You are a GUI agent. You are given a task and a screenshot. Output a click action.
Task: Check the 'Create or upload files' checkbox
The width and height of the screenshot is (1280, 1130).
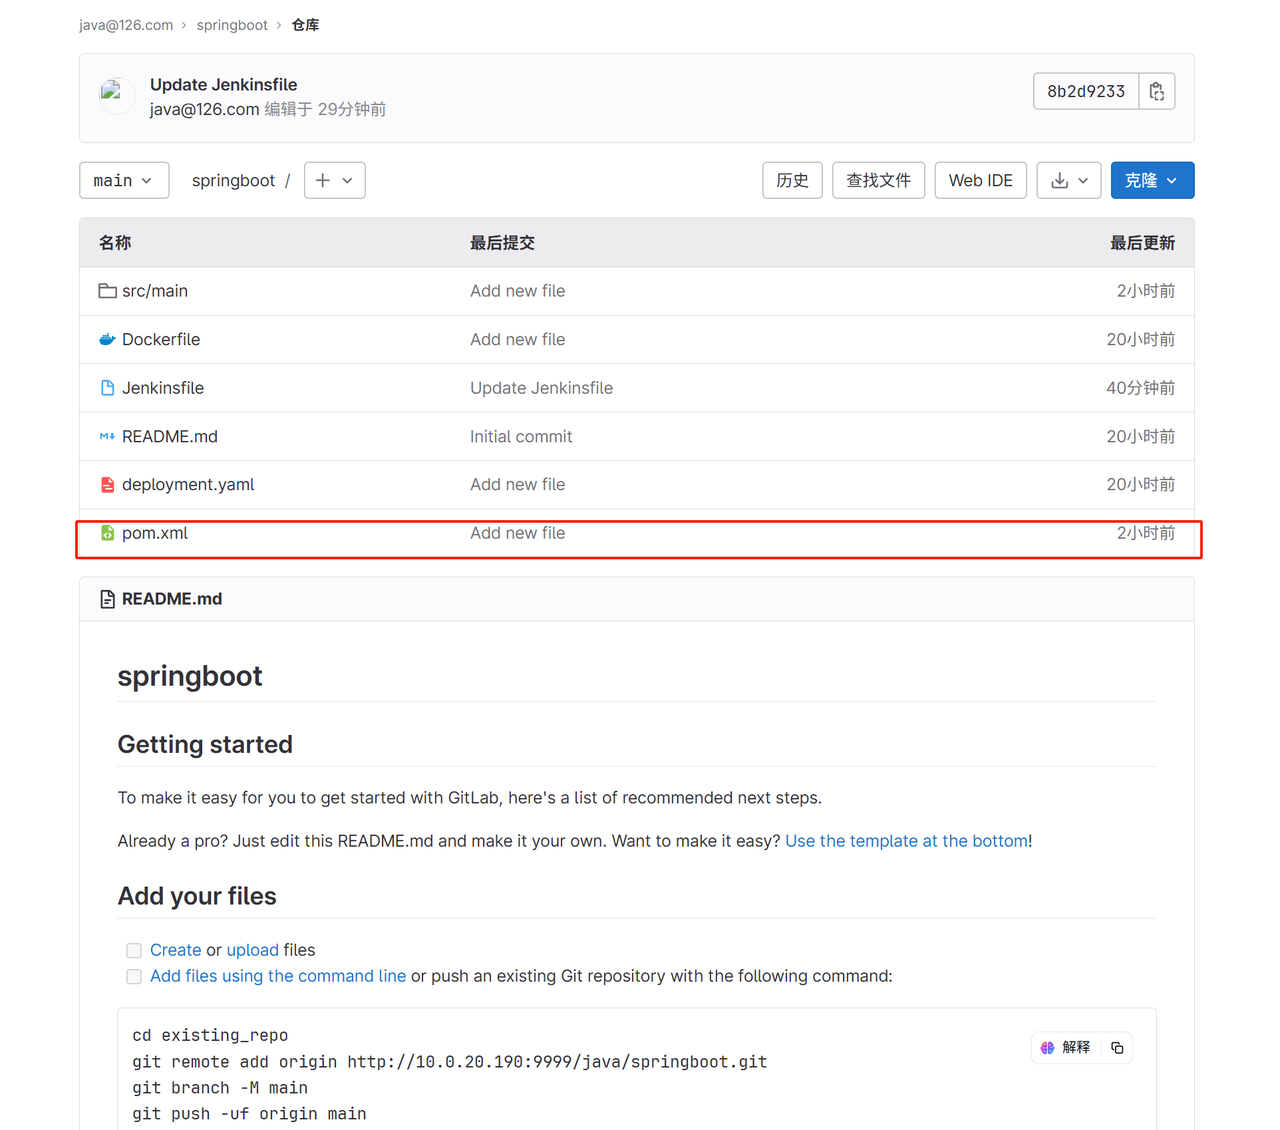click(x=134, y=951)
